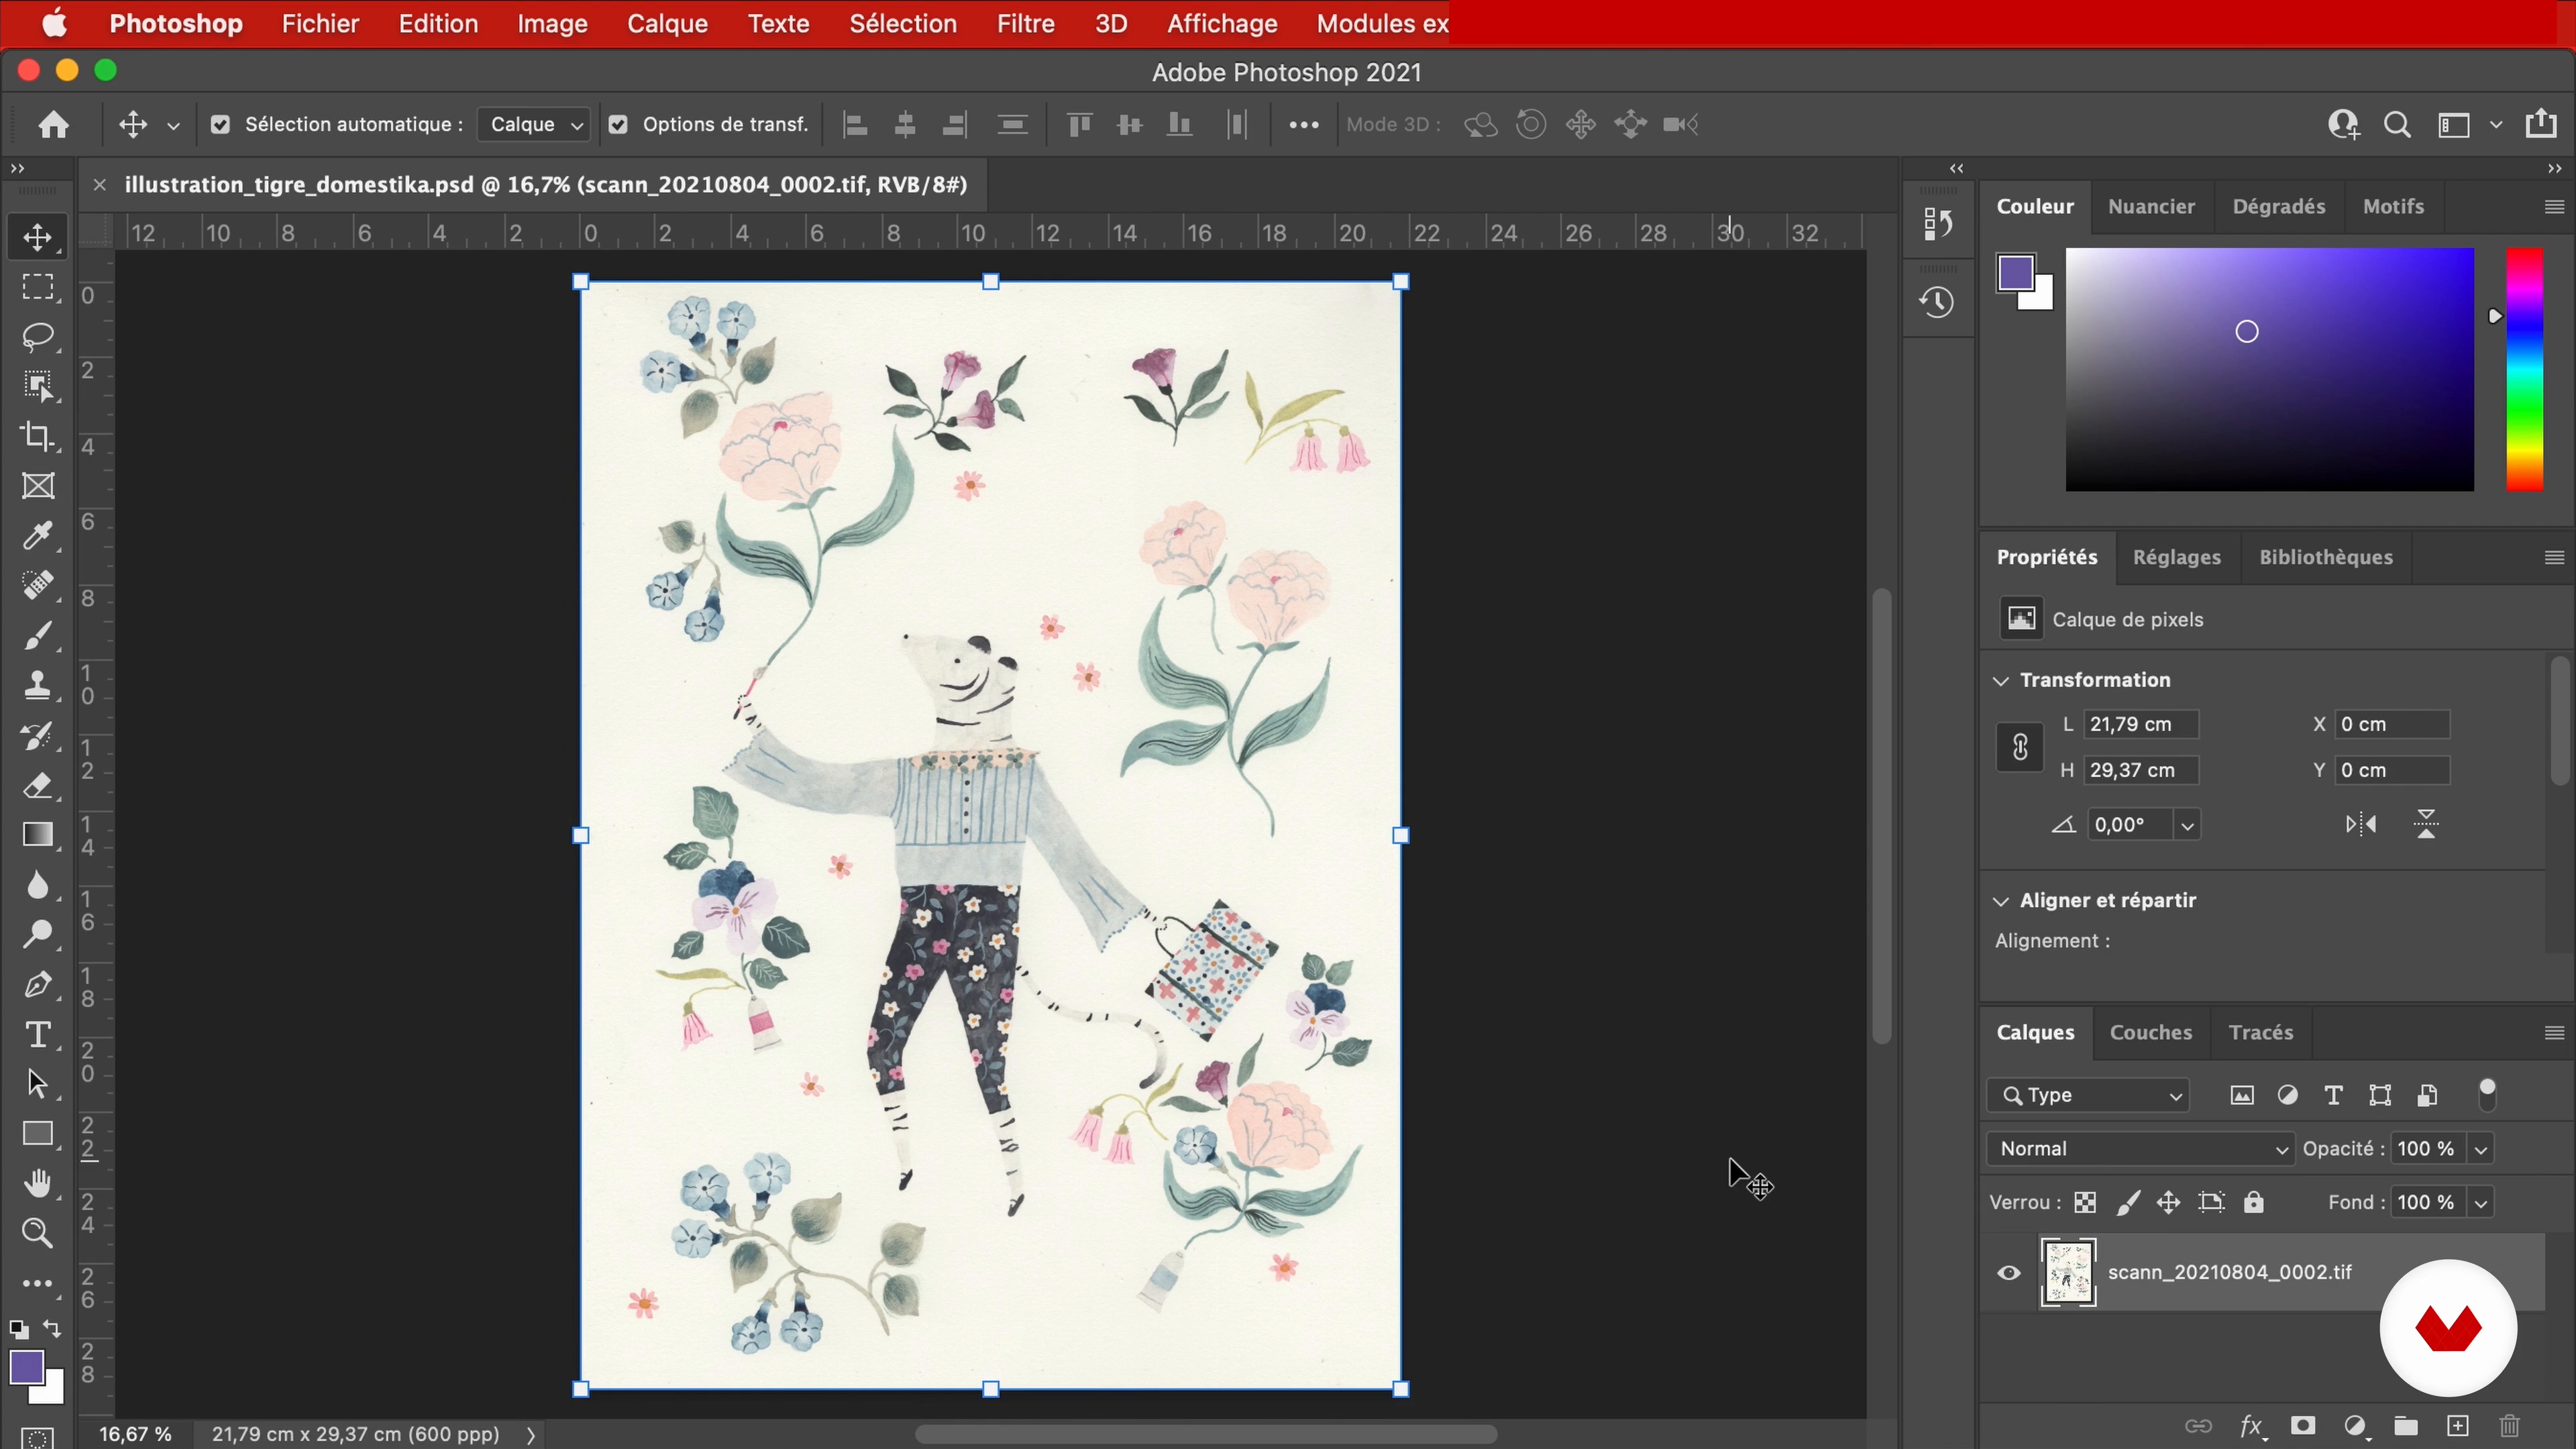The width and height of the screenshot is (2576, 1449).
Task: Open the Normal blend mode dropdown
Action: (2139, 1149)
